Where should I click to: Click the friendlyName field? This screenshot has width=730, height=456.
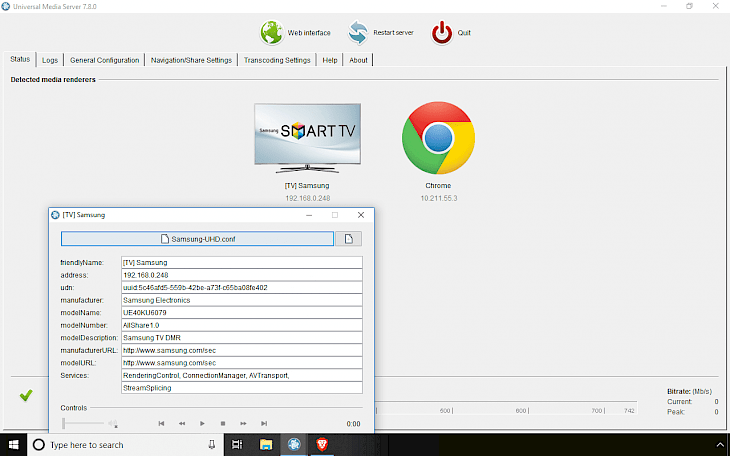[x=242, y=262]
